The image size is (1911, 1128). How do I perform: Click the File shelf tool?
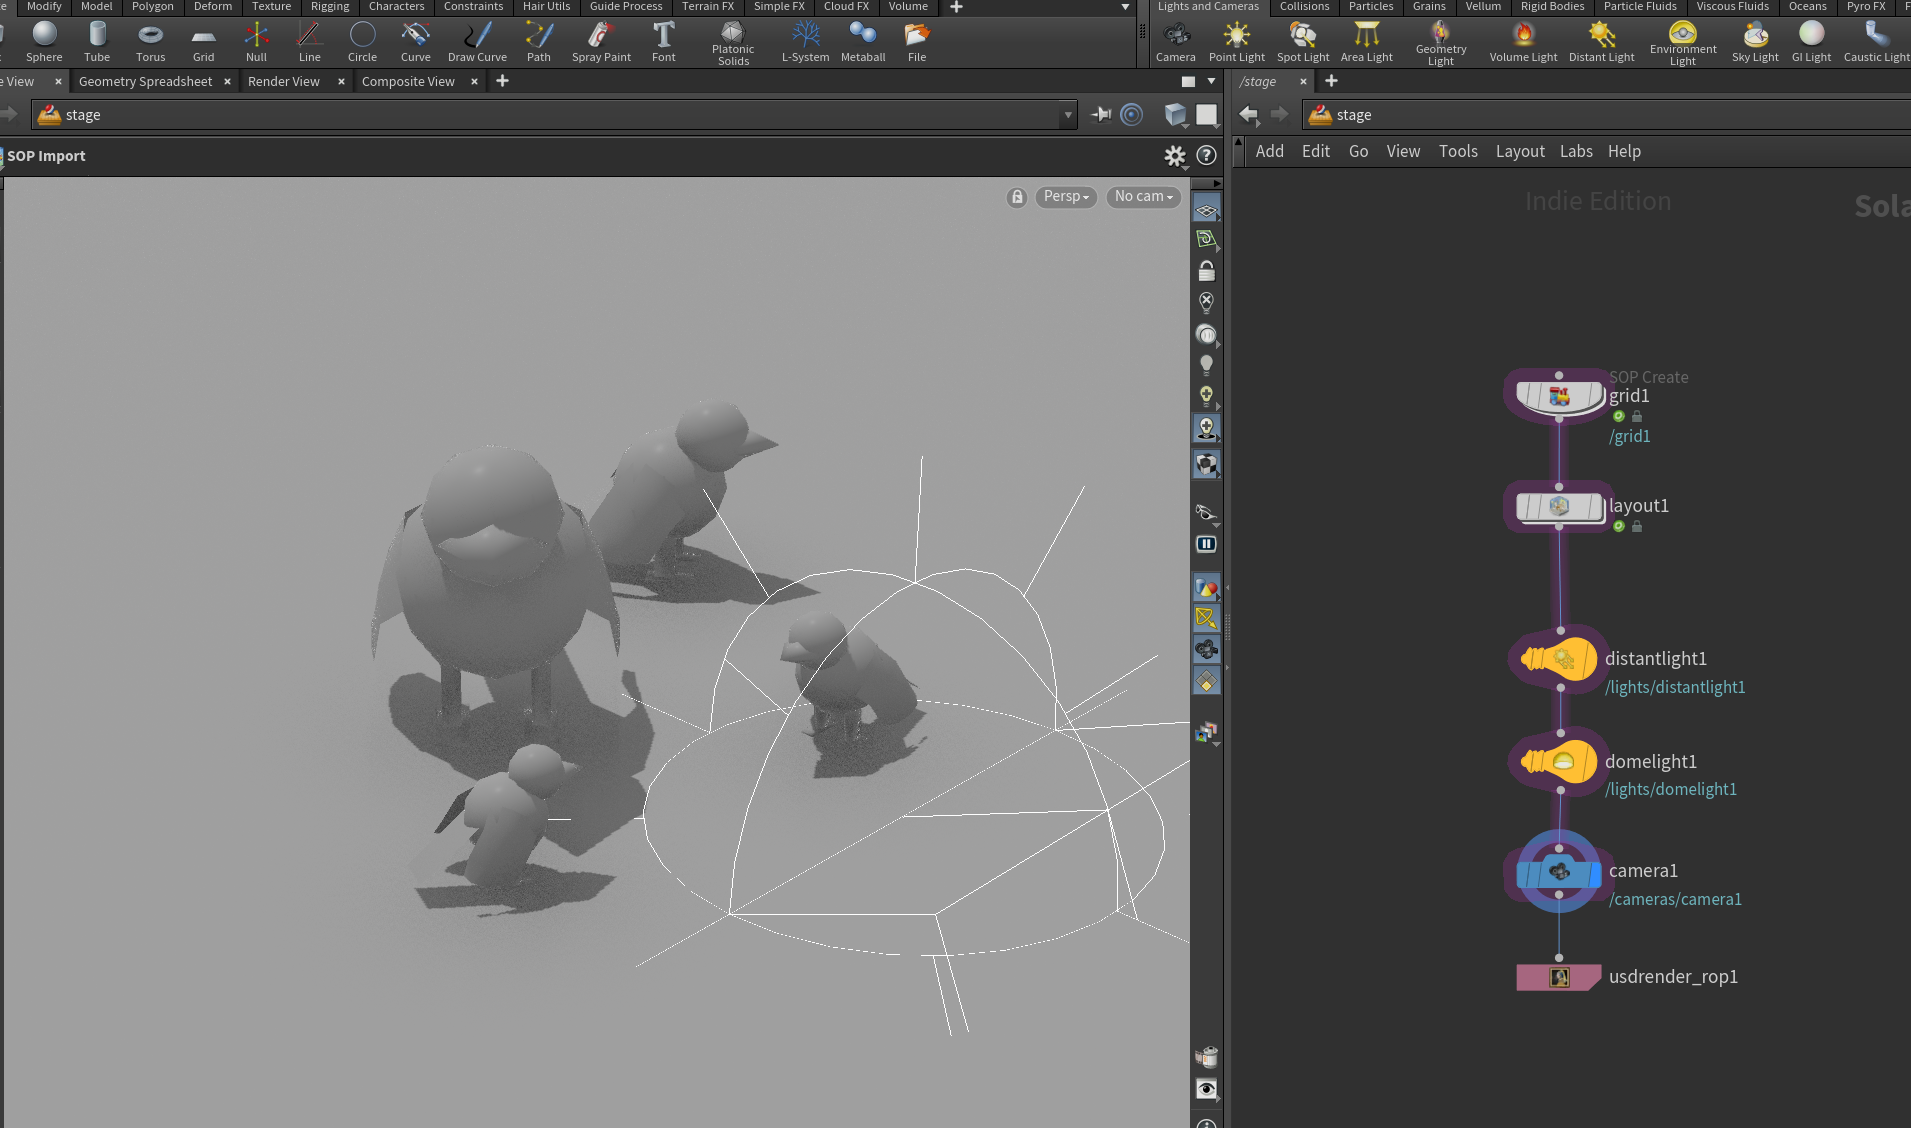pyautogui.click(x=917, y=42)
